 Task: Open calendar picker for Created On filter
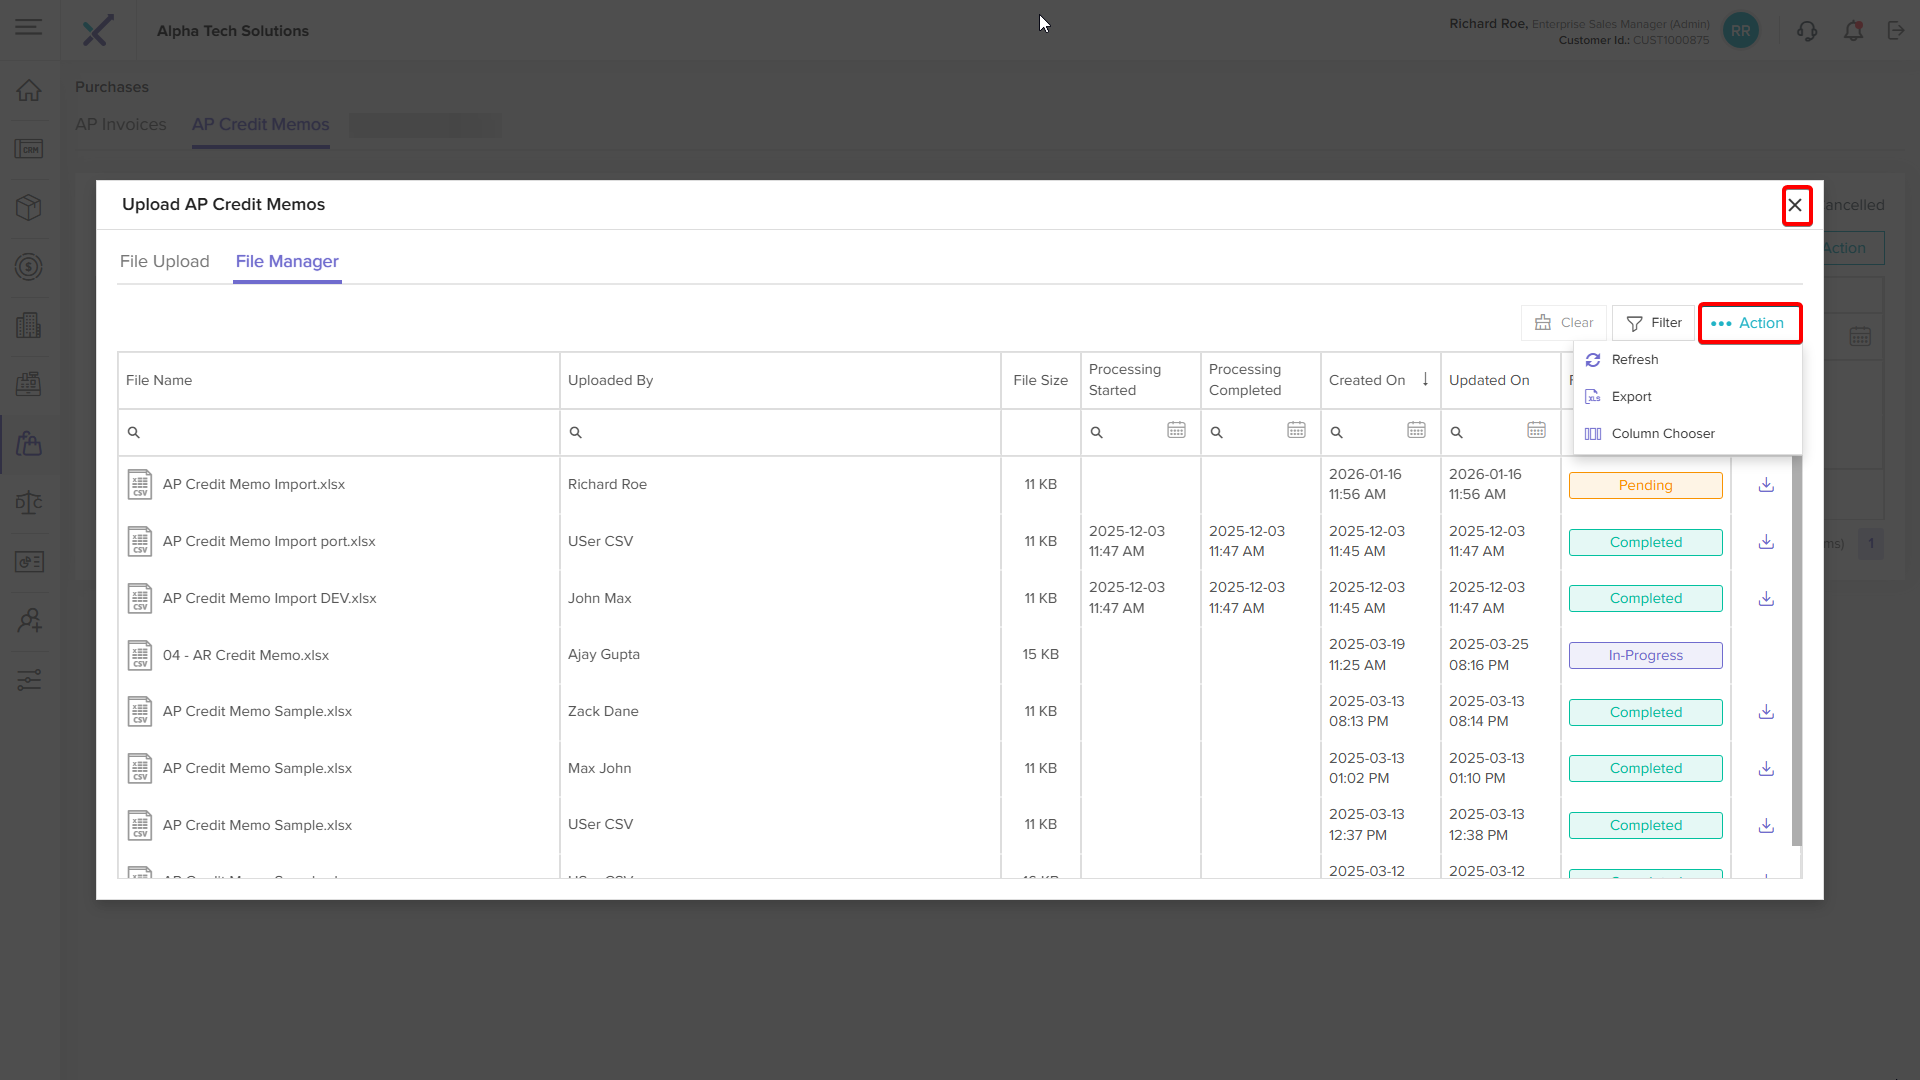(1416, 431)
